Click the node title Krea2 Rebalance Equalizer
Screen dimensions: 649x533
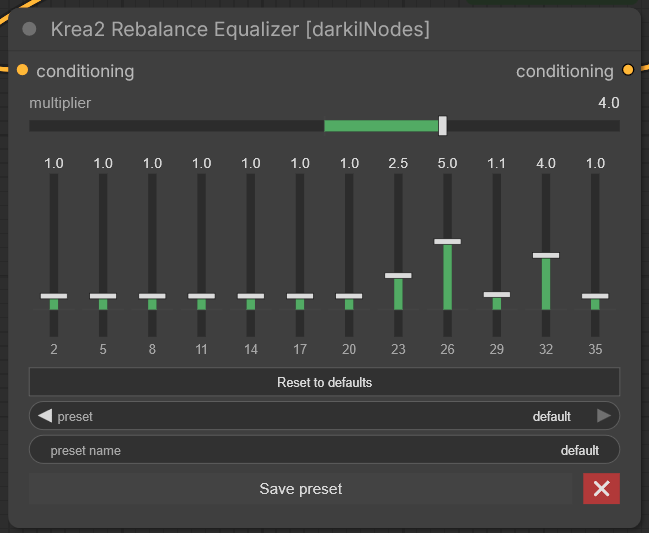click(240, 29)
